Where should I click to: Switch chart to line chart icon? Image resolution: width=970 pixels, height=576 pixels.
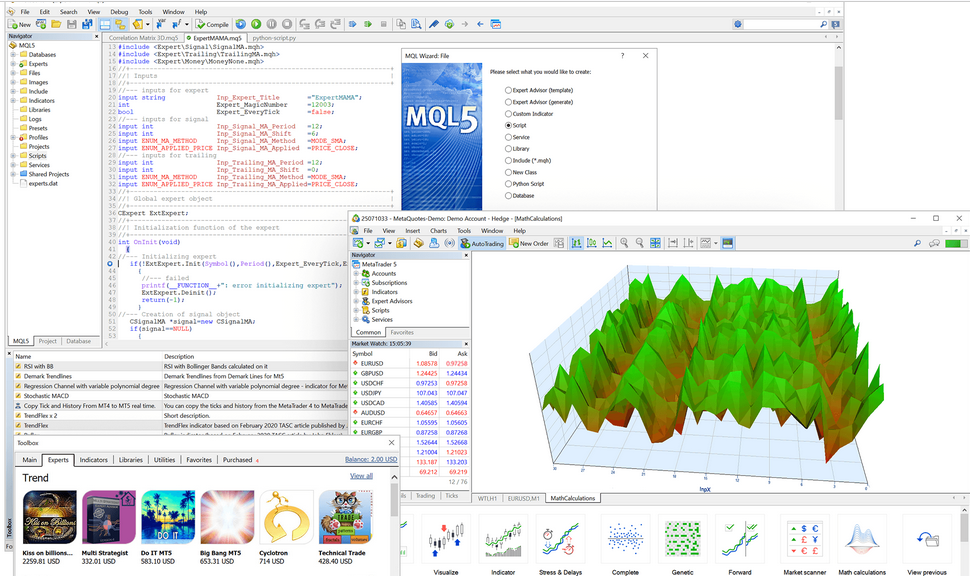tap(607, 244)
